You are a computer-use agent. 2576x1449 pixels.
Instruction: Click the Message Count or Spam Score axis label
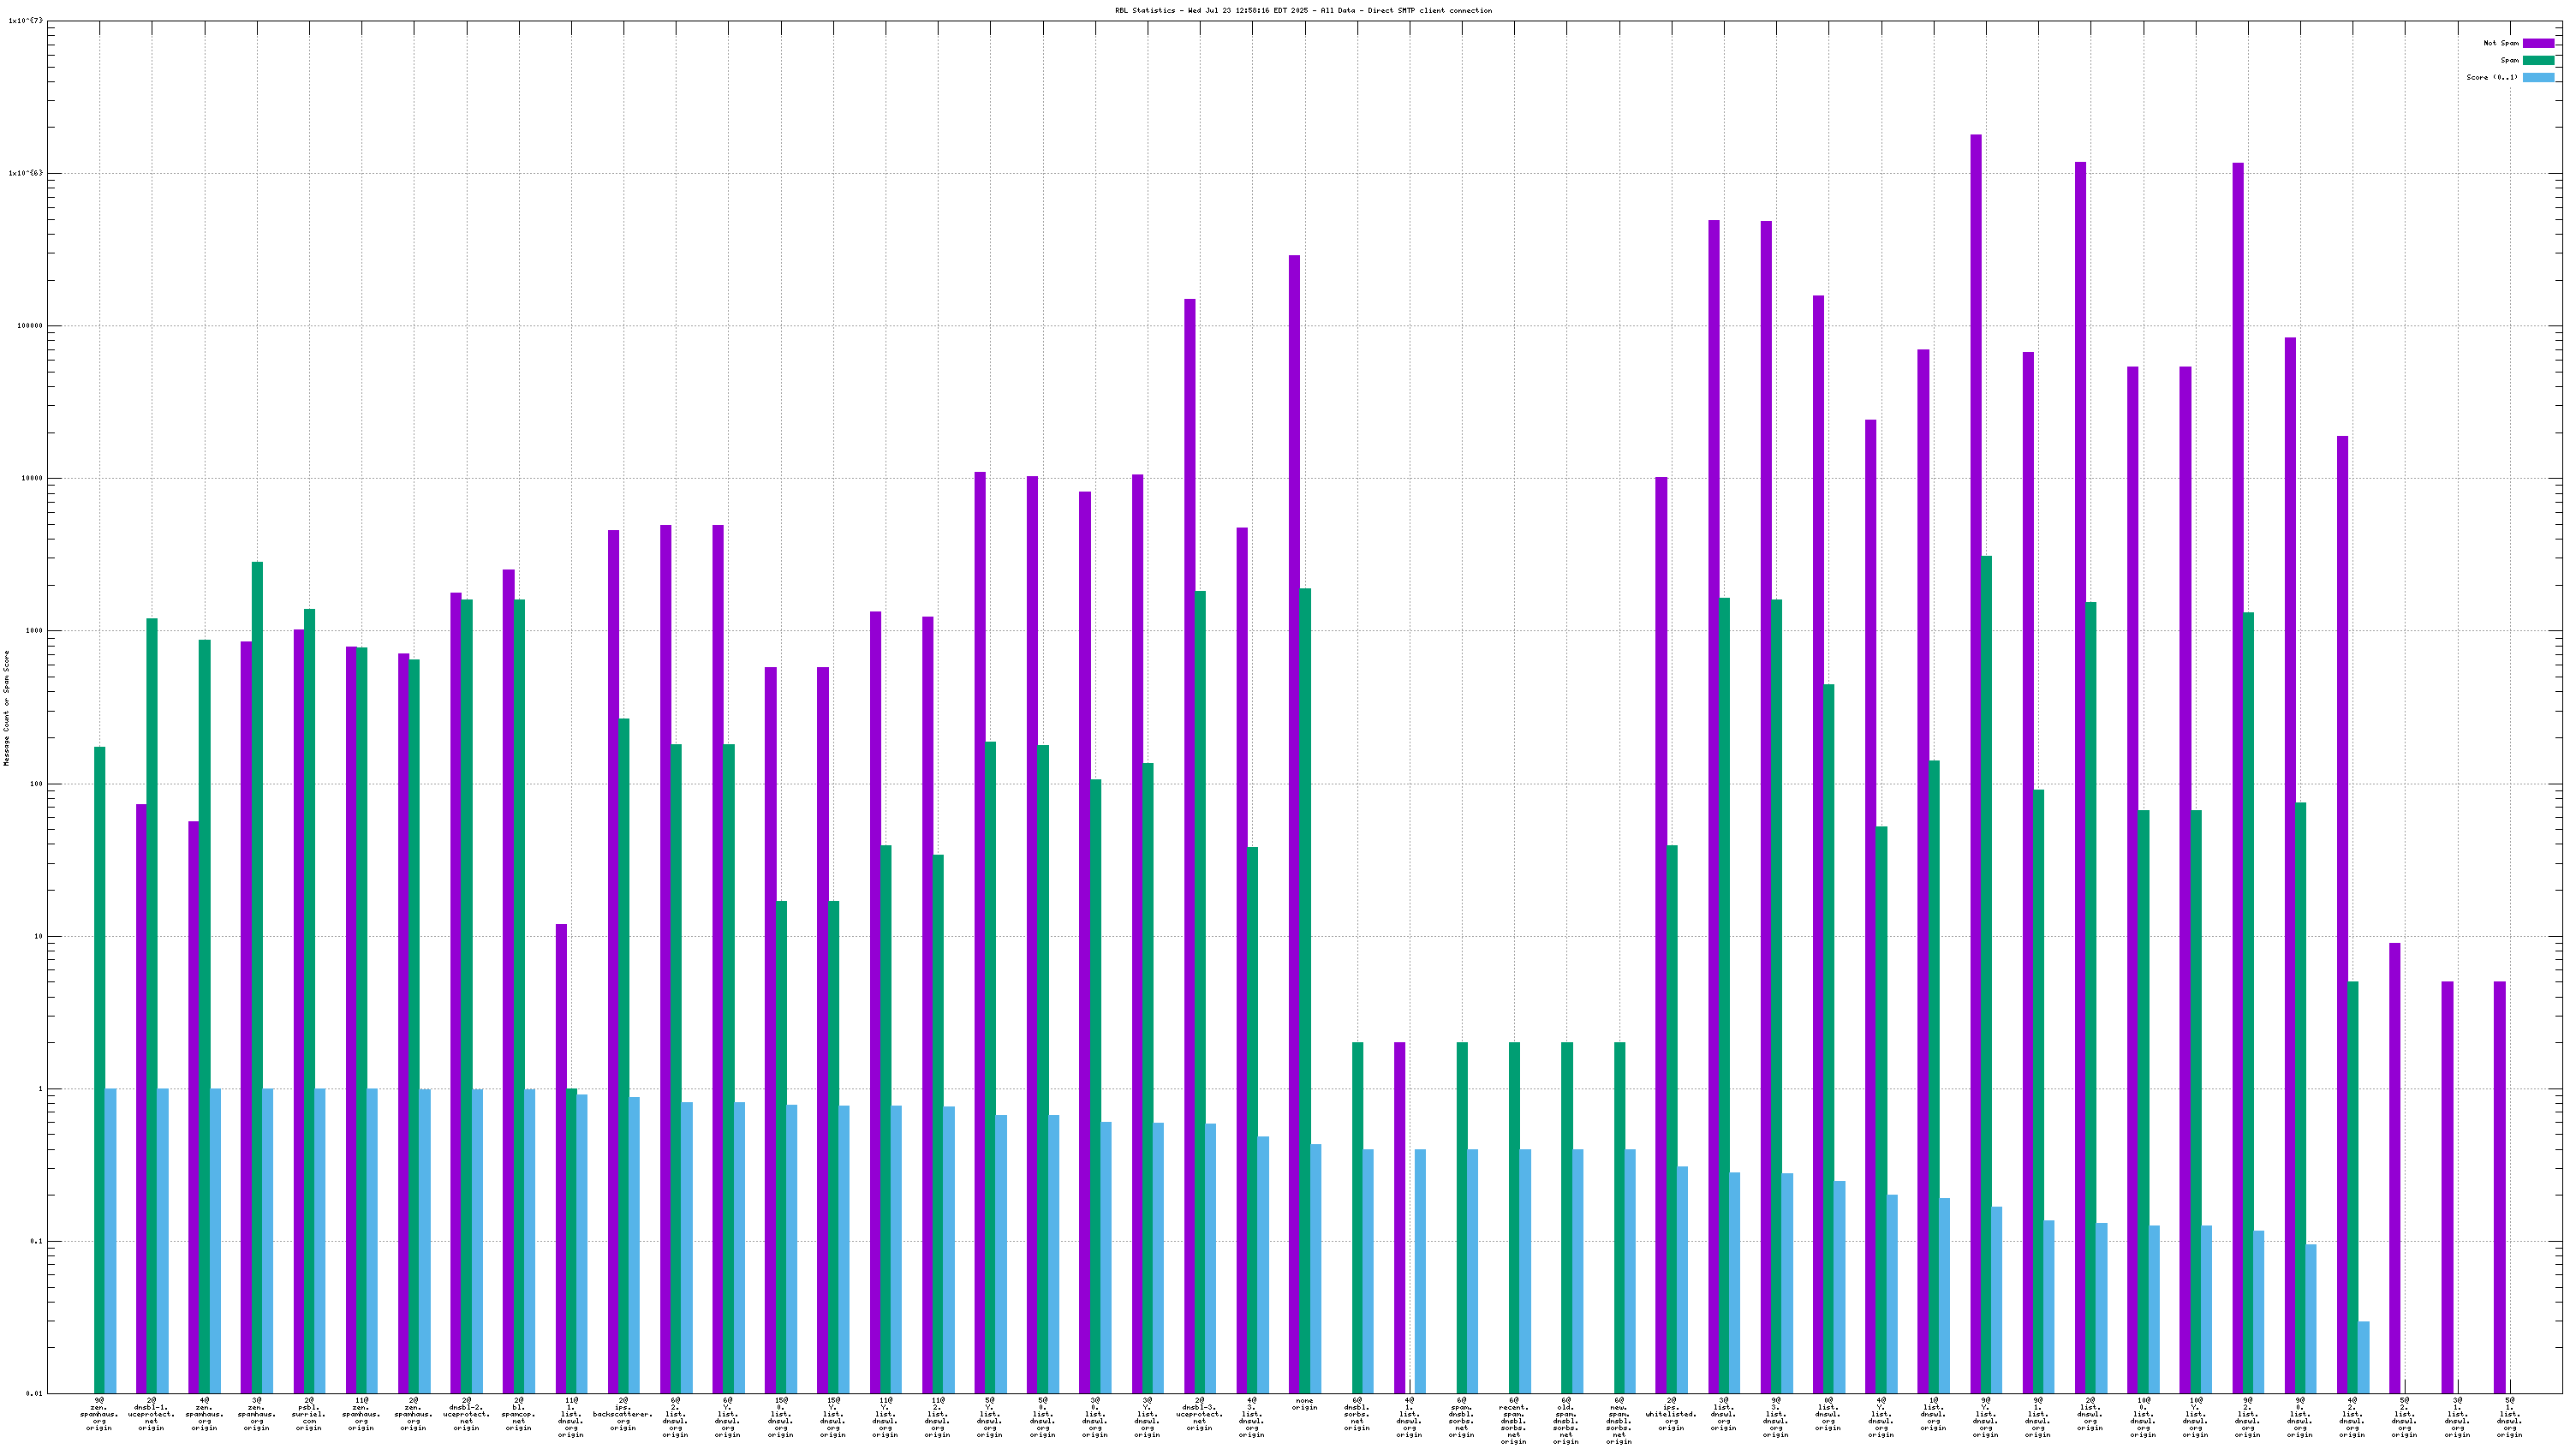point(6,707)
